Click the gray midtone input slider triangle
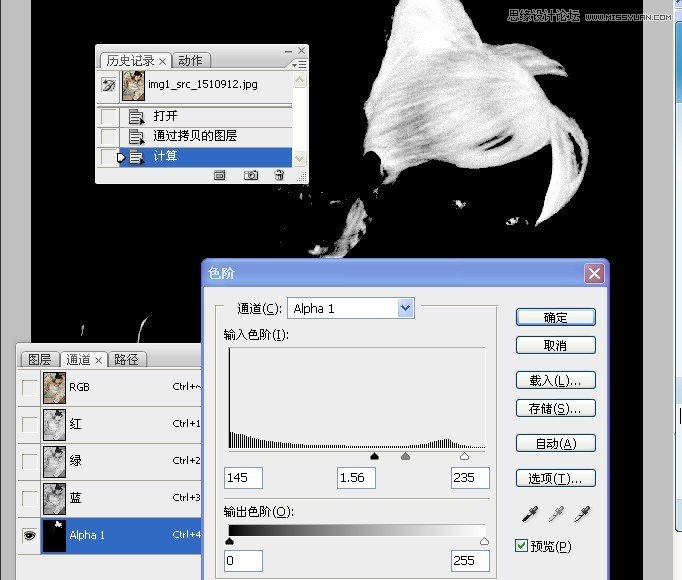 [x=405, y=456]
